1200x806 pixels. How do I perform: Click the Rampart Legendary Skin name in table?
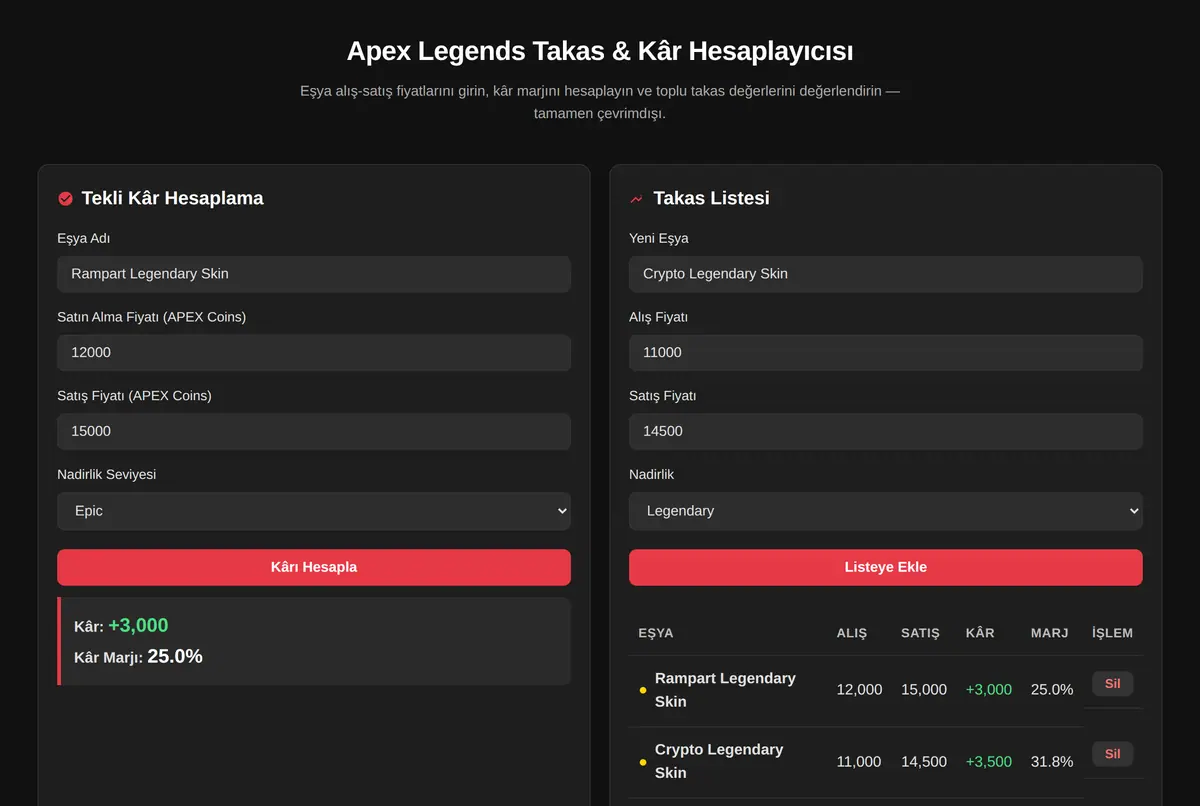coord(725,690)
